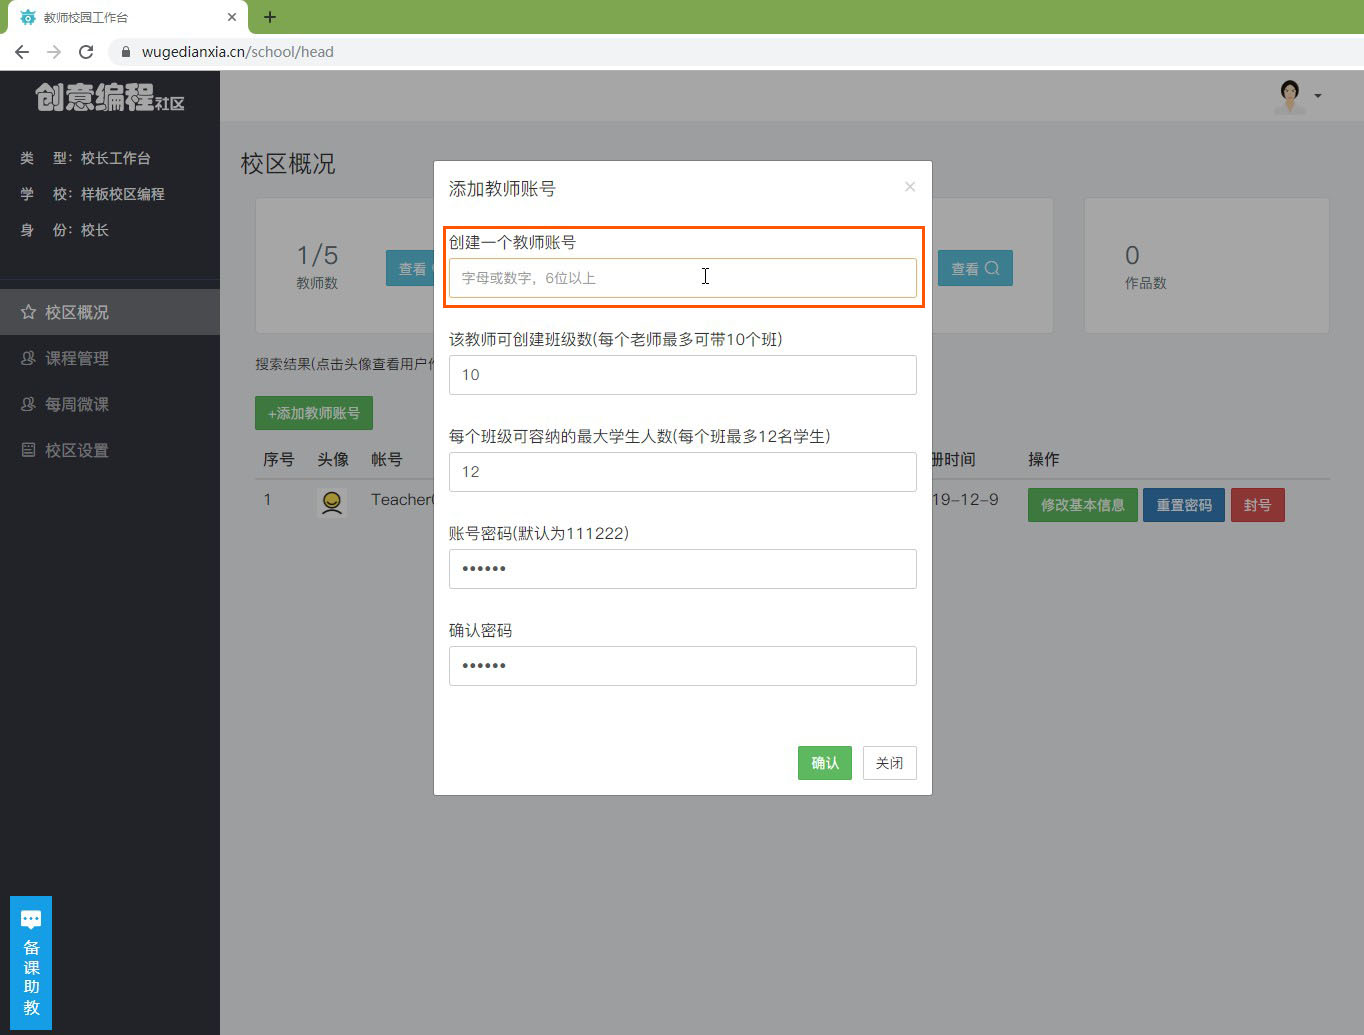Open a new browser tab with plus icon
Viewport: 1364px width, 1035px height.
(270, 17)
